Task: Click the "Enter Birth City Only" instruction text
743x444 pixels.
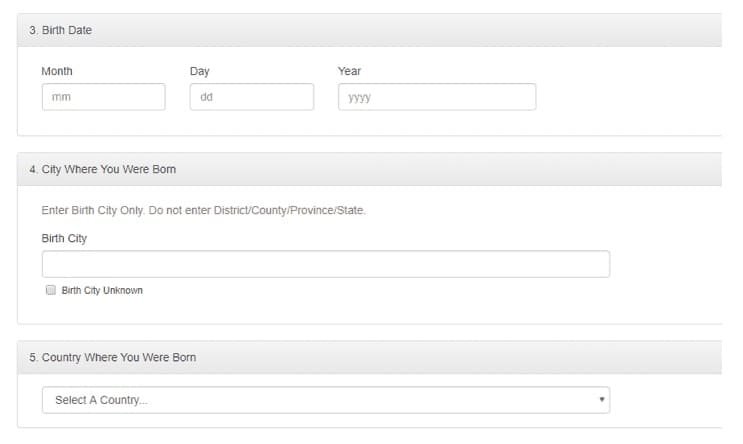Action: tap(204, 211)
